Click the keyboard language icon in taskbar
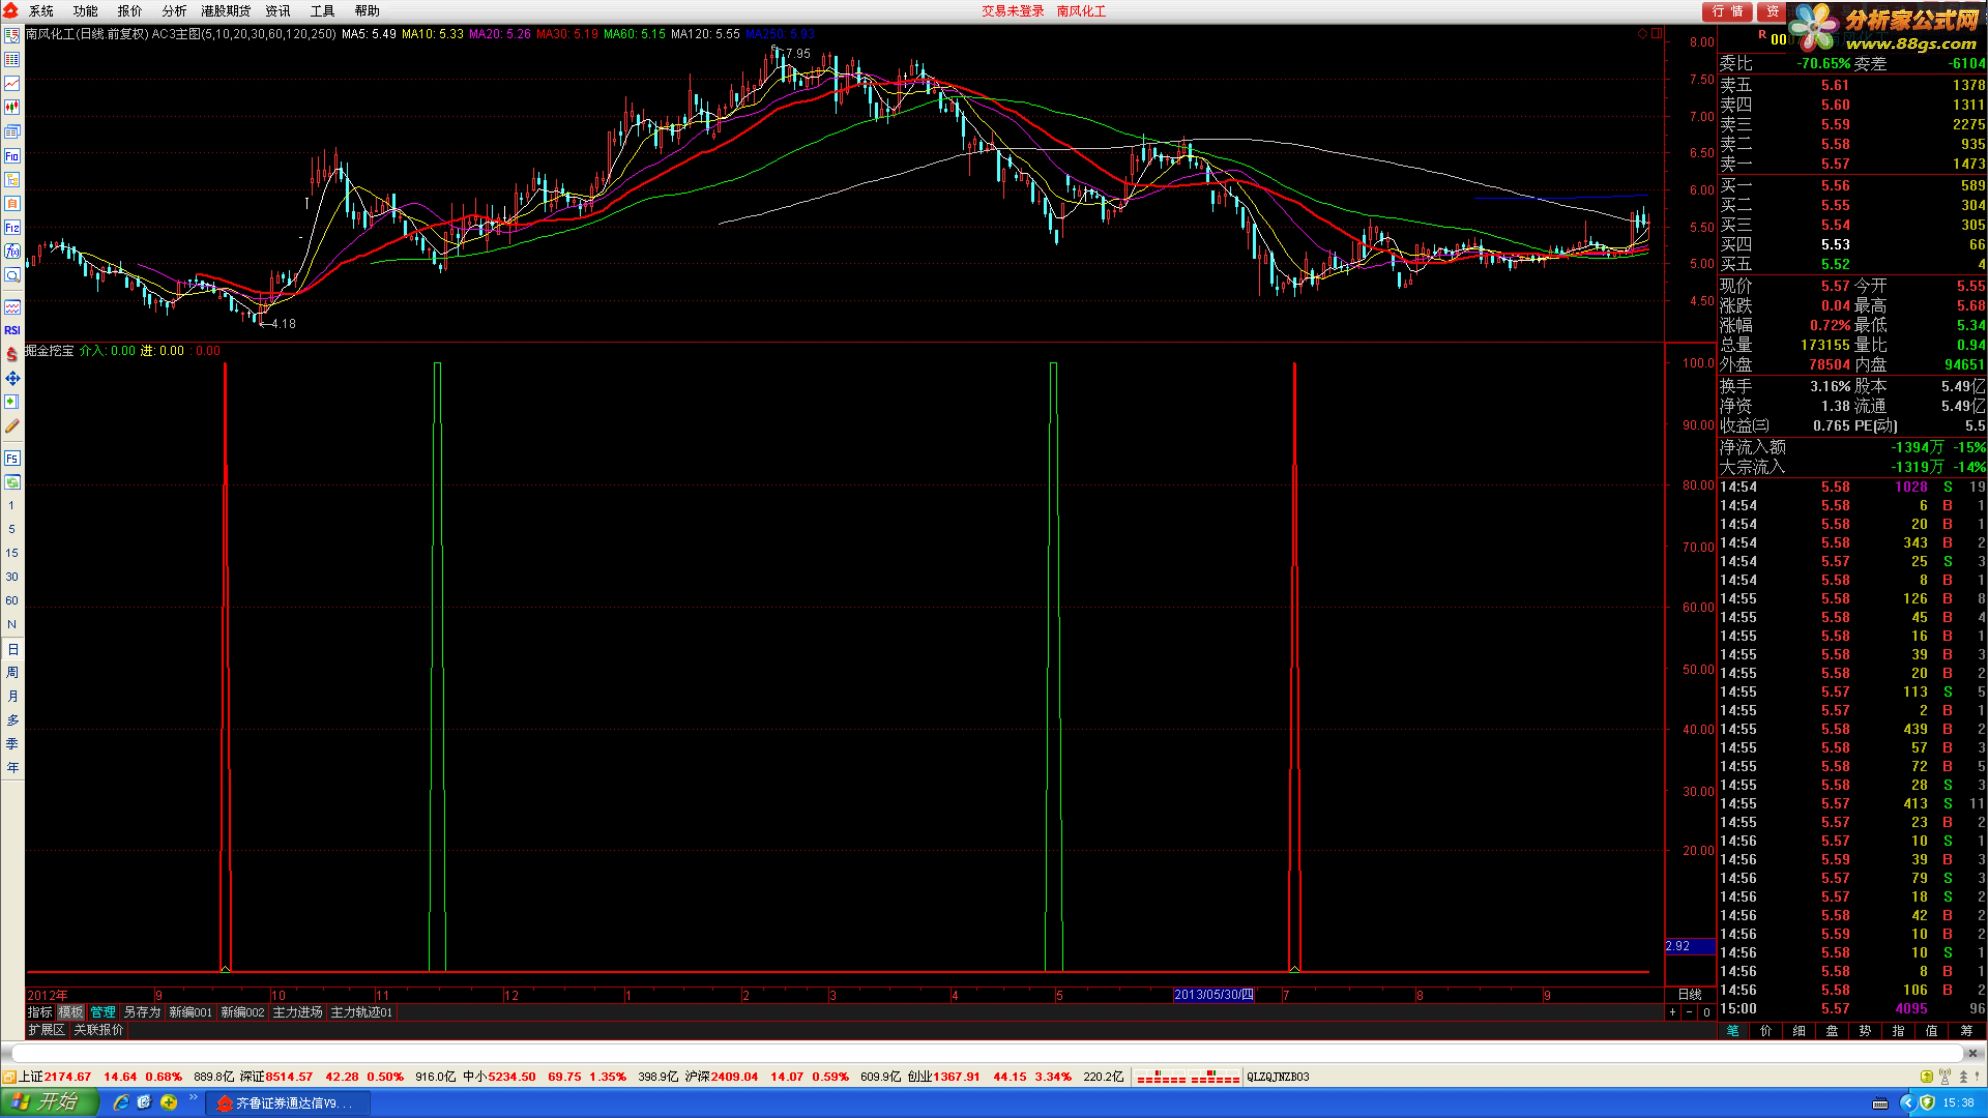Screen dimensions: 1988x1118 1880,1103
